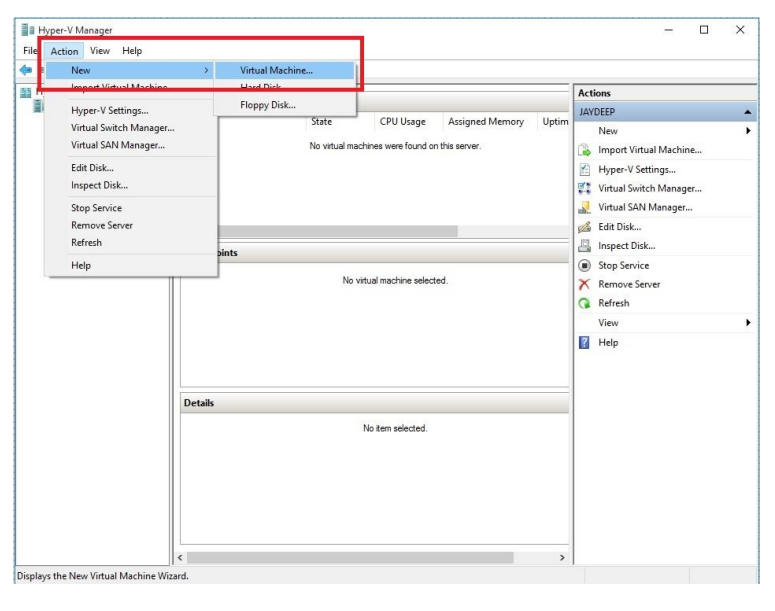Click Inspect Disk... link in Actions pane
This screenshot has height=611, width=775.
click(627, 246)
